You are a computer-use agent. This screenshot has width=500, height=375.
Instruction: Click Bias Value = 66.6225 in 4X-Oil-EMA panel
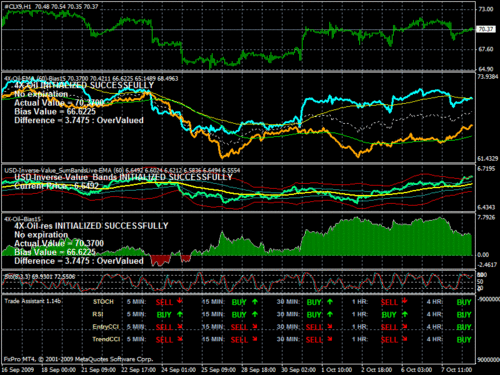pyautogui.click(x=55, y=112)
